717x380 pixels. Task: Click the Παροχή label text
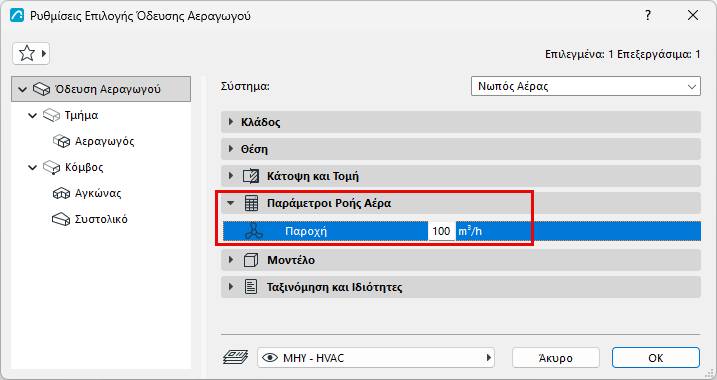306,231
